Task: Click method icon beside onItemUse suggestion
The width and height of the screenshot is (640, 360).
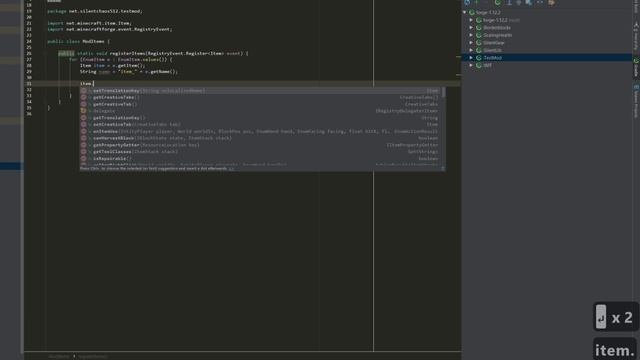Action: click(84, 131)
